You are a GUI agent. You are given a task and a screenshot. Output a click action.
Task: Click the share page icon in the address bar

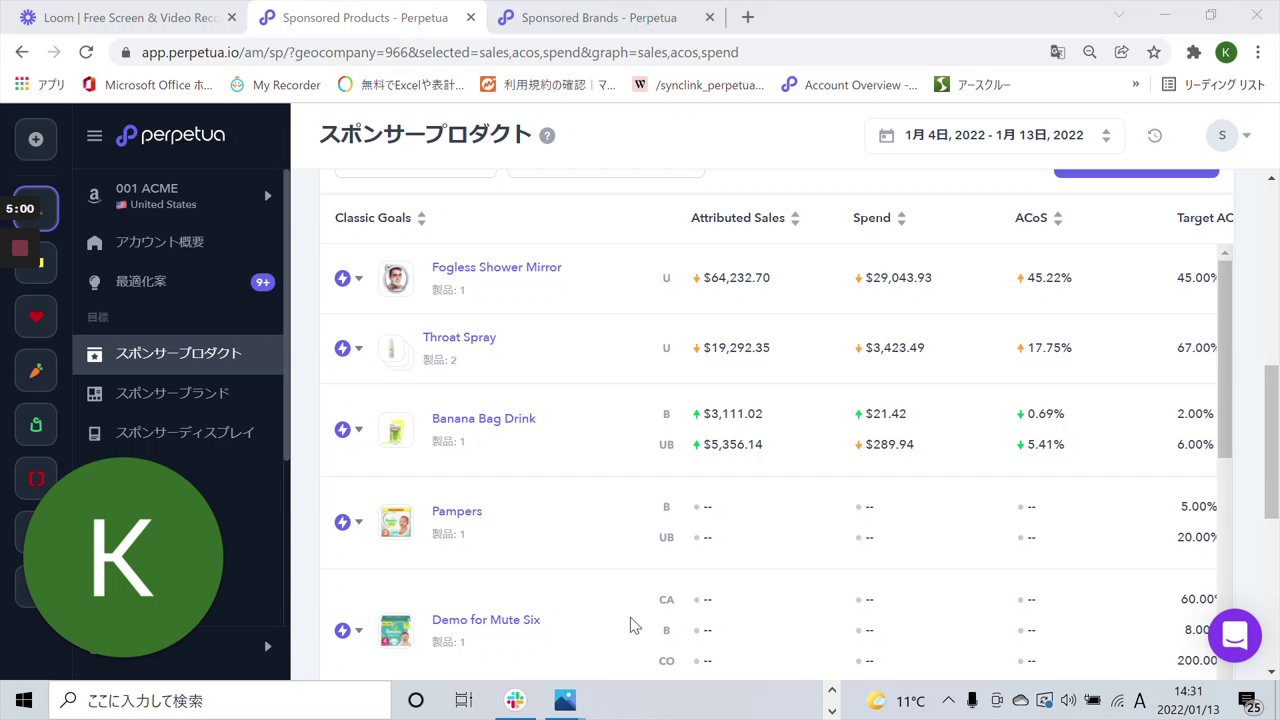pos(1122,52)
